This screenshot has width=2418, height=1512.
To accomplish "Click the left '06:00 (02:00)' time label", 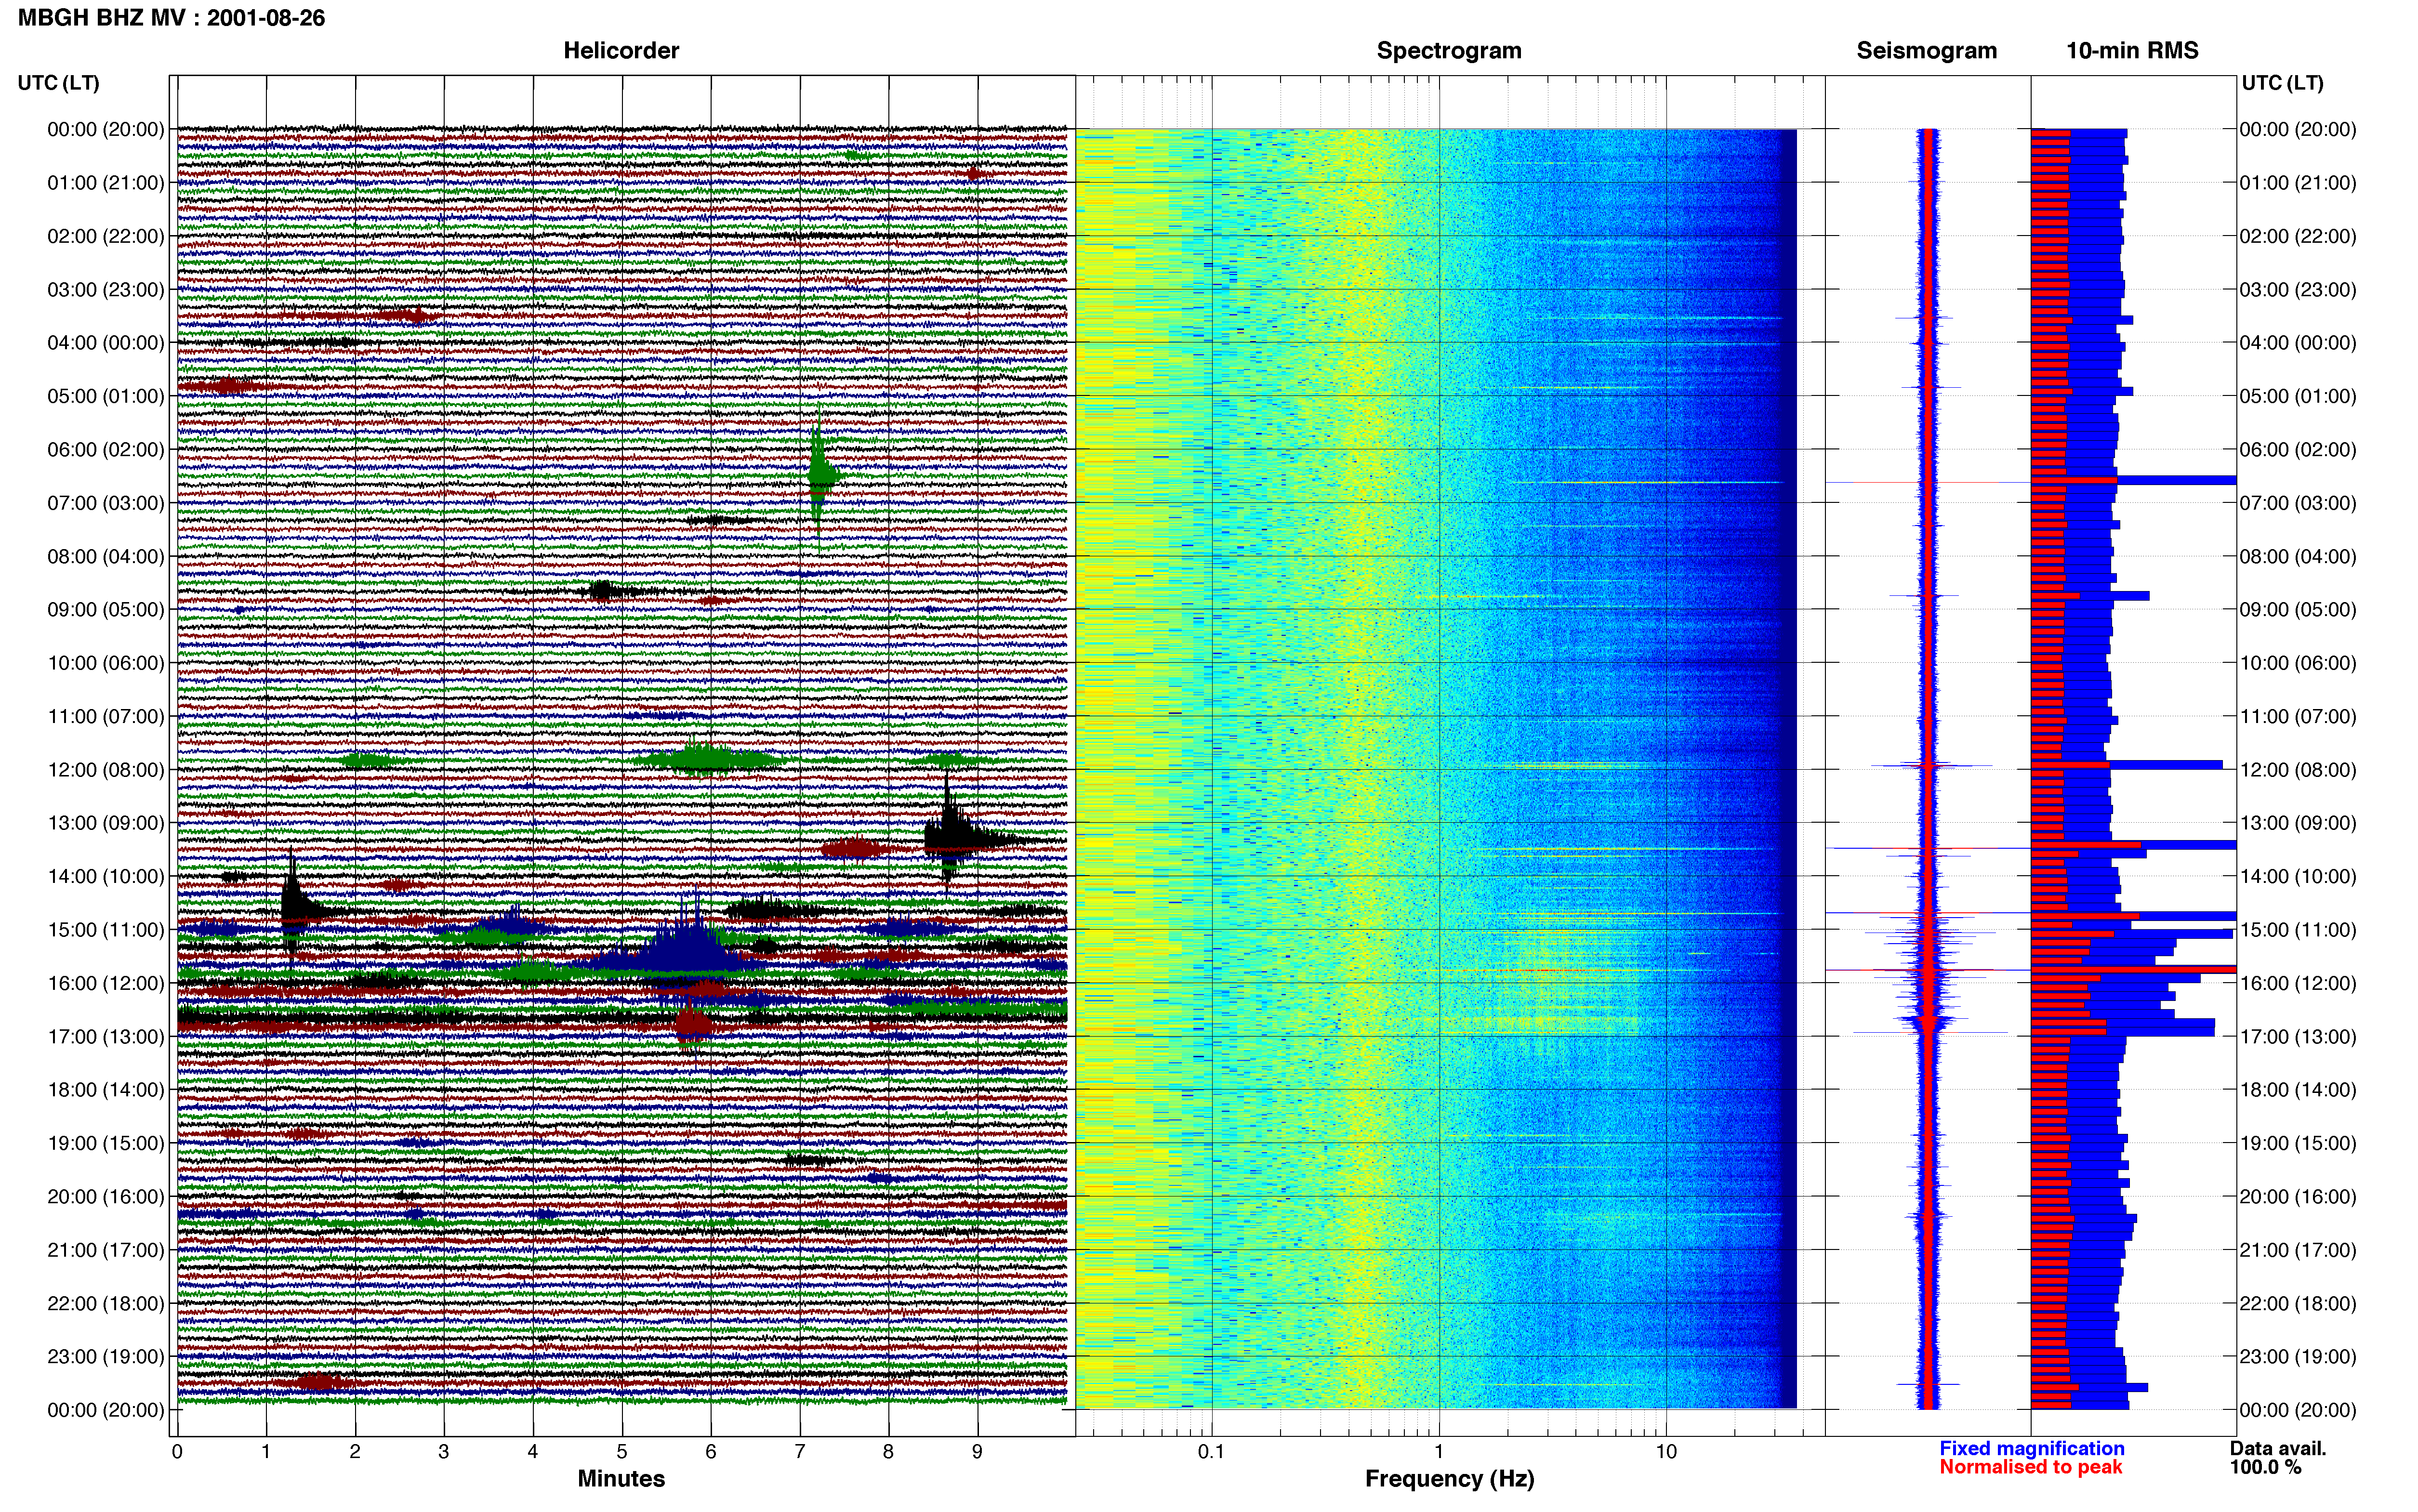I will click(106, 449).
